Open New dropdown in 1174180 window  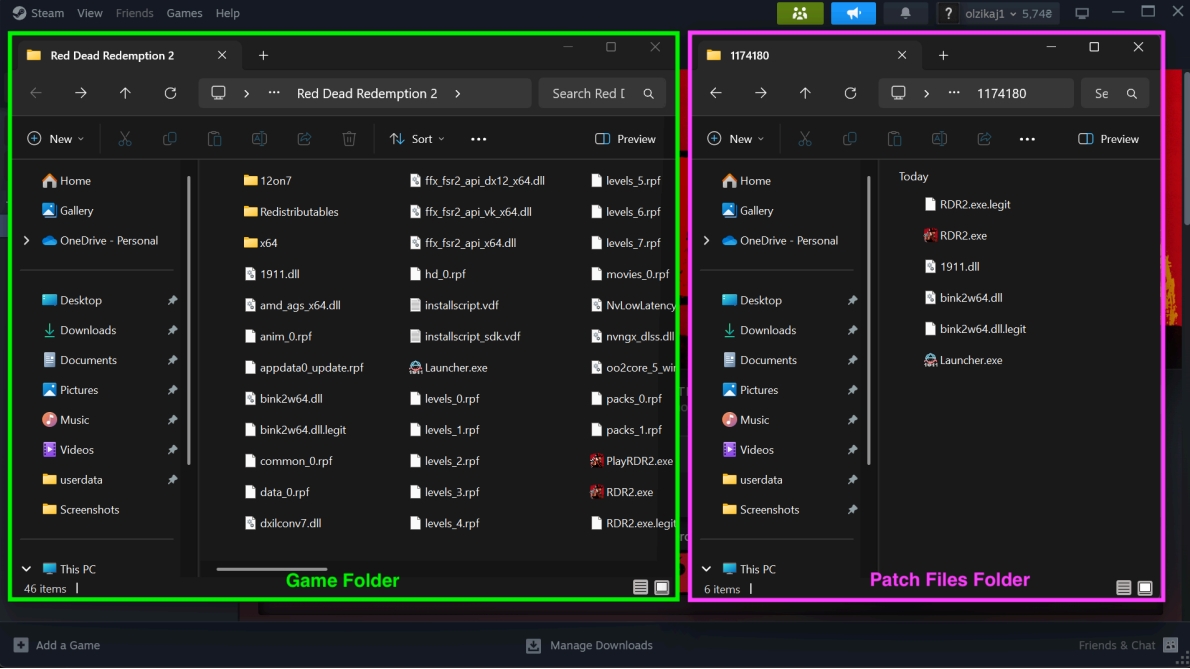click(x=735, y=139)
